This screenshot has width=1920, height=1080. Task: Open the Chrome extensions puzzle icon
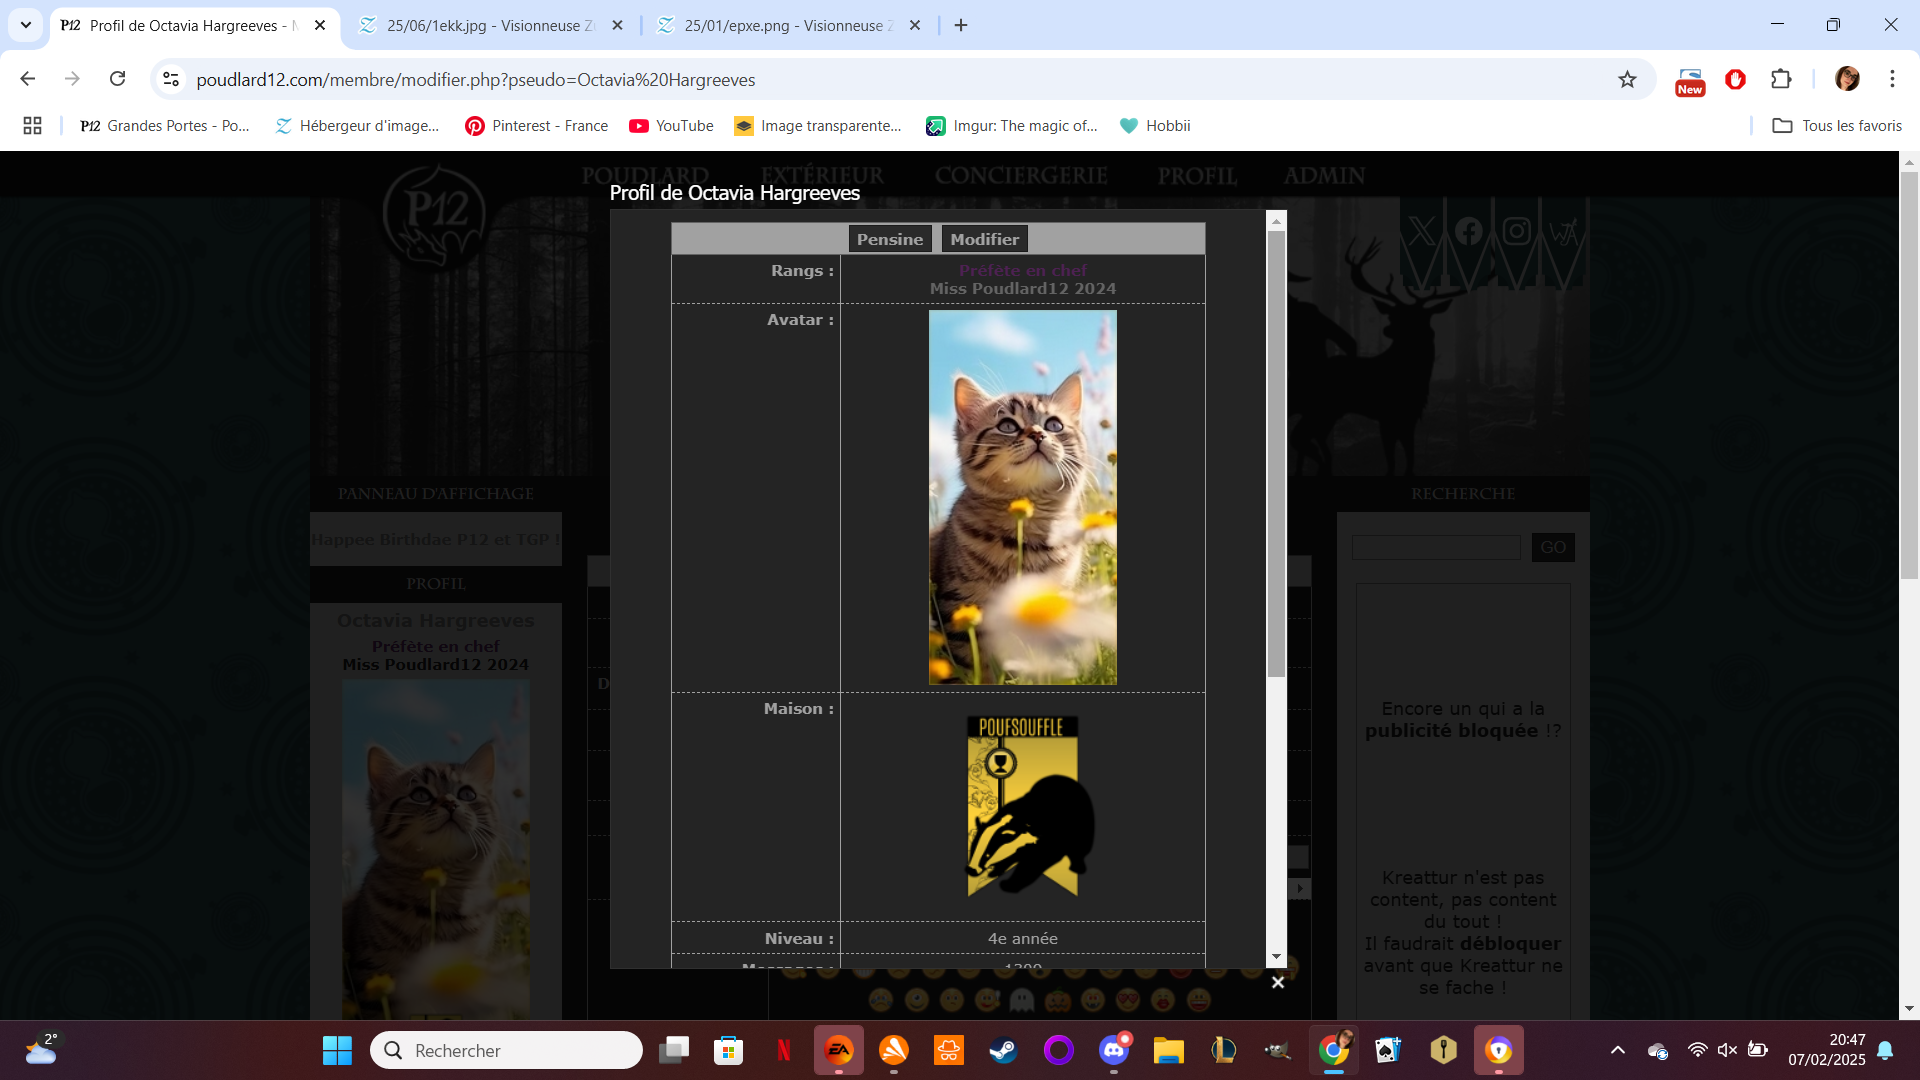[1781, 79]
